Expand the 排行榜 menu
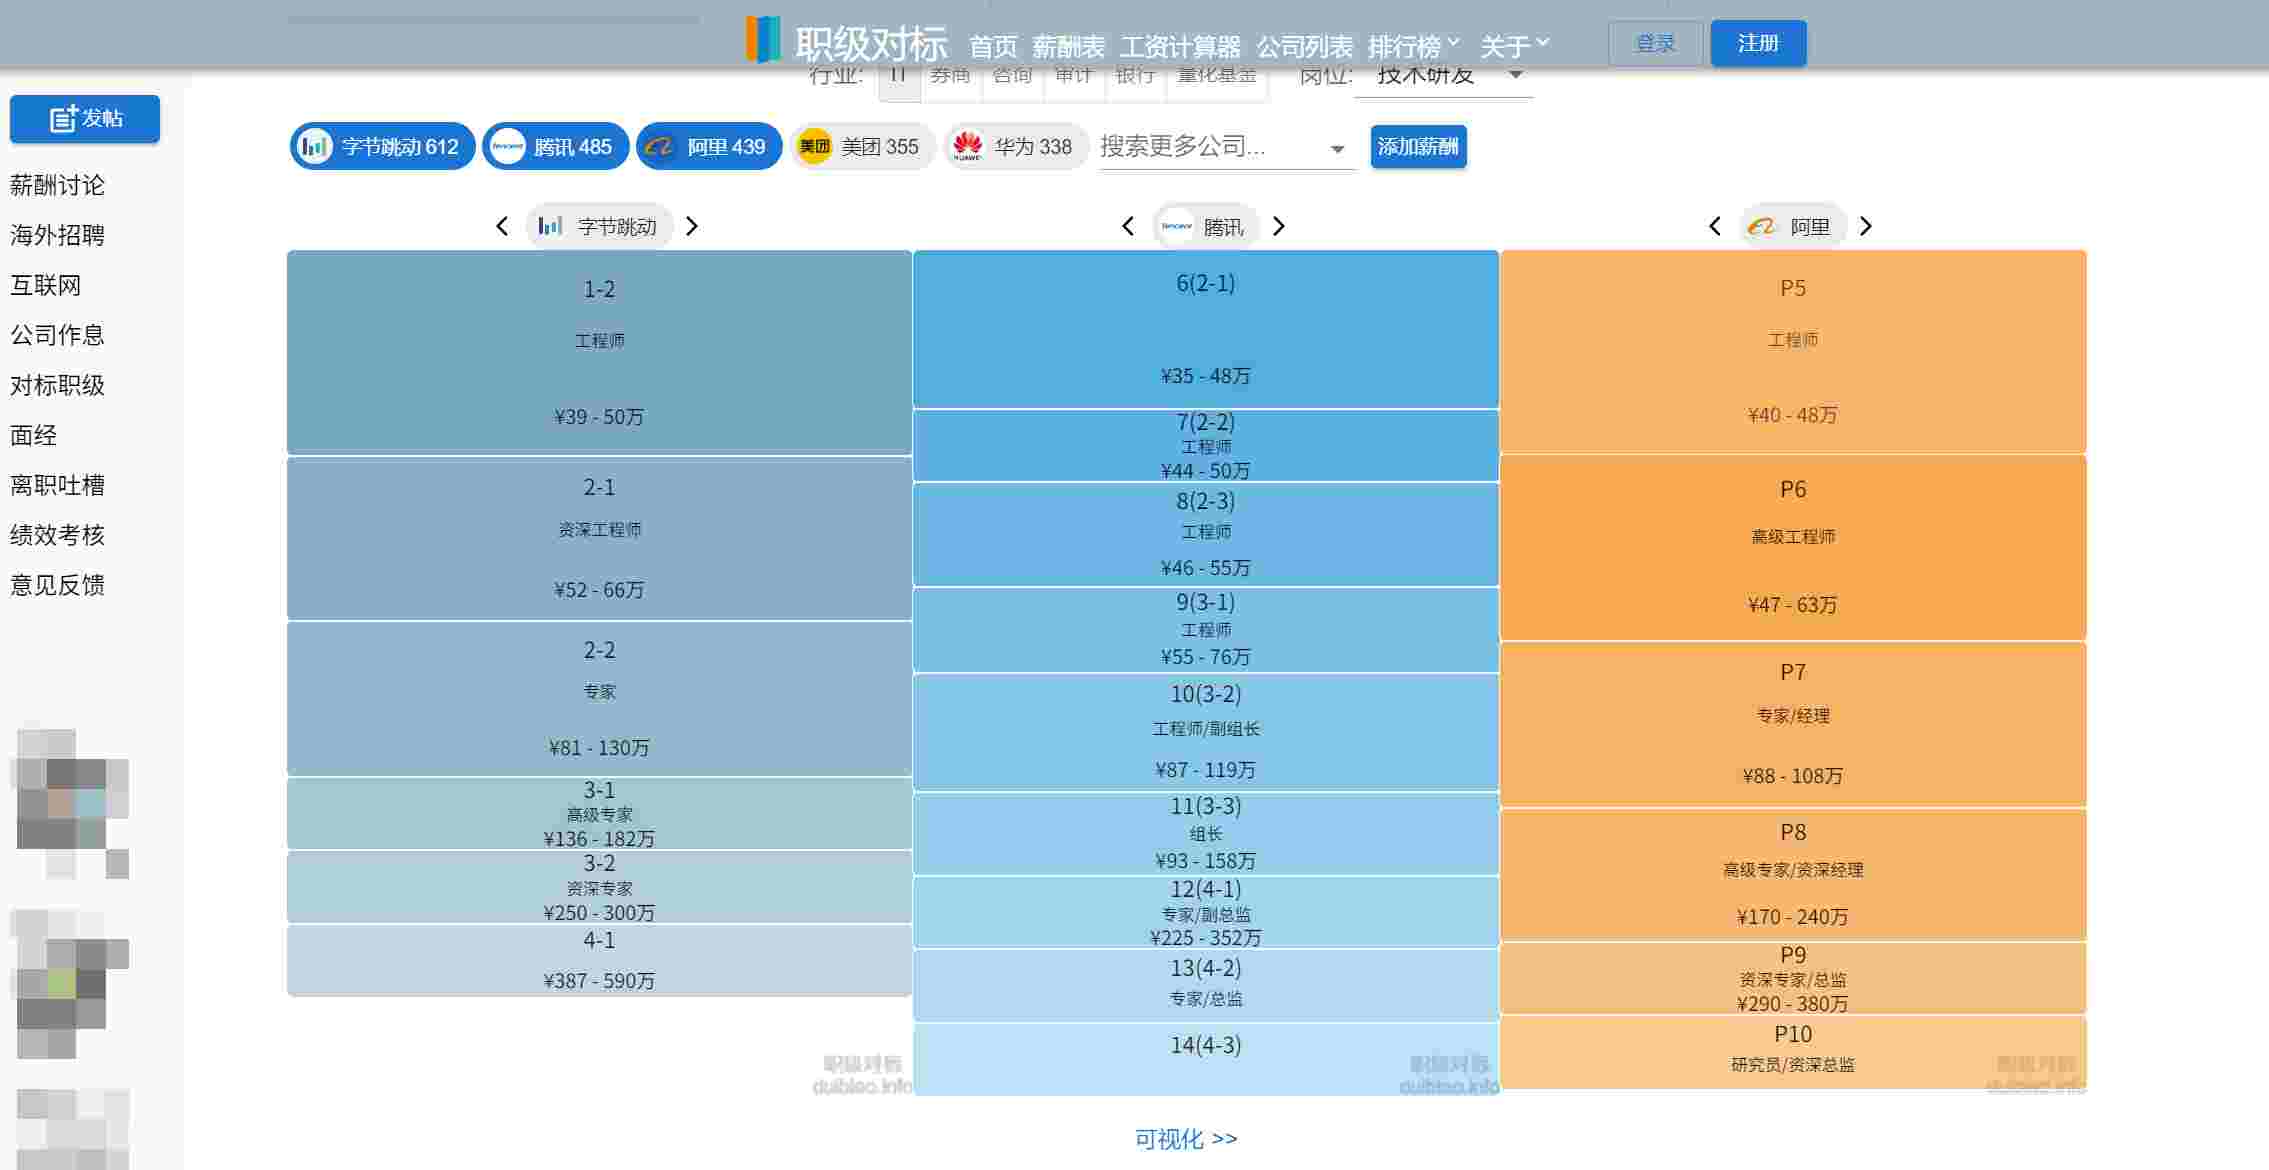The image size is (2269, 1170). 1413,46
